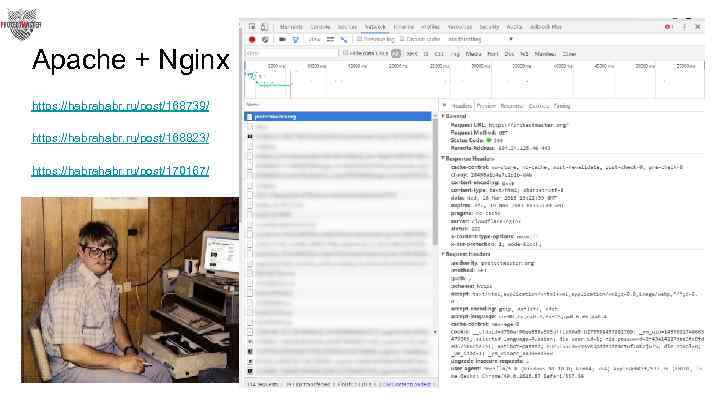
Task: Click the Remote Address value text
Action: 524,148
